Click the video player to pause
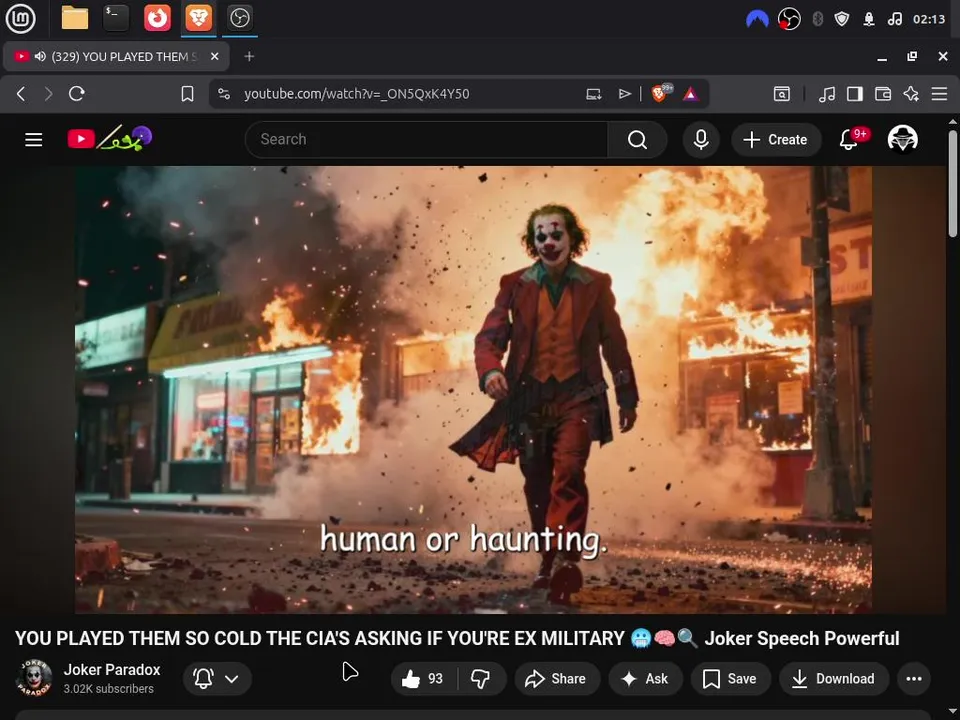Image resolution: width=960 pixels, height=720 pixels. pos(473,389)
